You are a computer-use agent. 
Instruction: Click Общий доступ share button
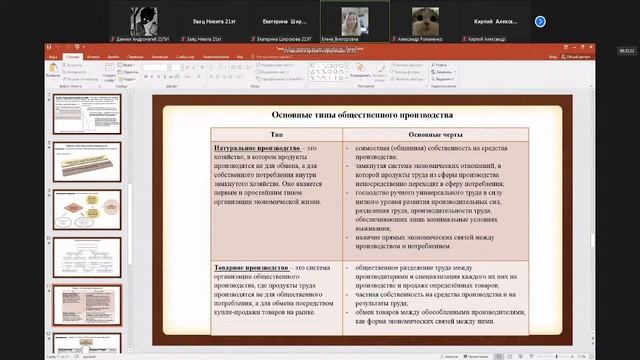pos(576,57)
